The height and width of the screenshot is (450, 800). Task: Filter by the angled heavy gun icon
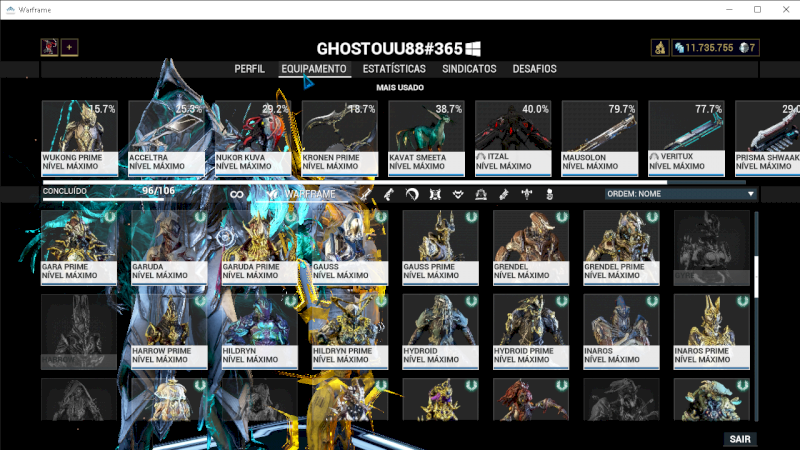[x=504, y=194]
